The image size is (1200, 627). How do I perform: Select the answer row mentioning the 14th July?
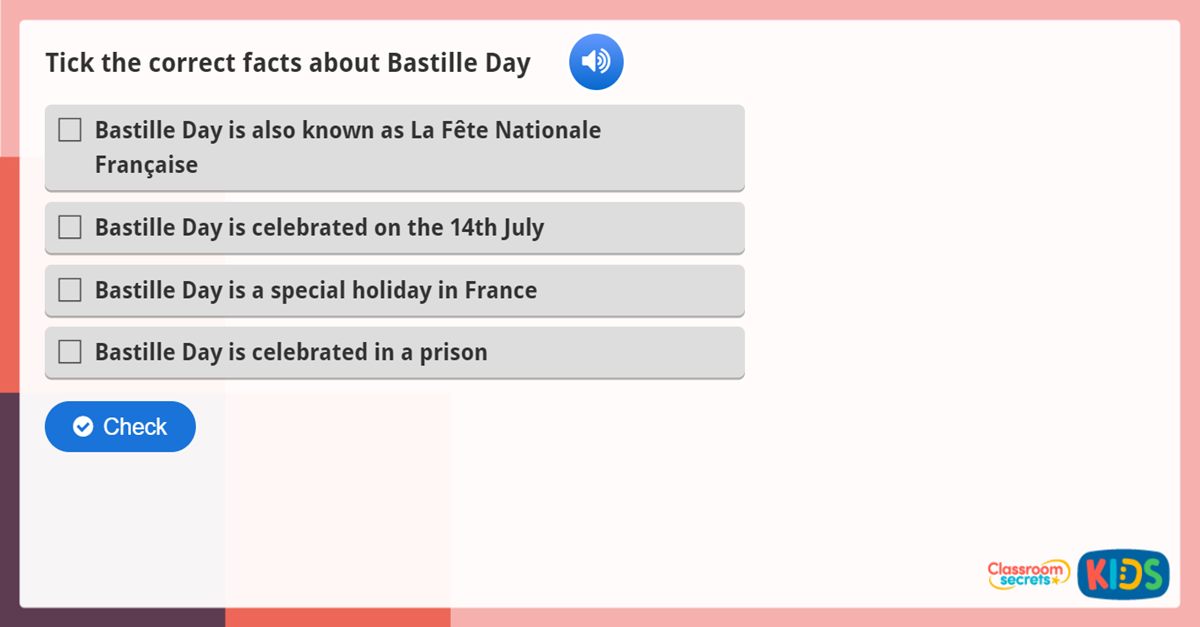pos(395,227)
